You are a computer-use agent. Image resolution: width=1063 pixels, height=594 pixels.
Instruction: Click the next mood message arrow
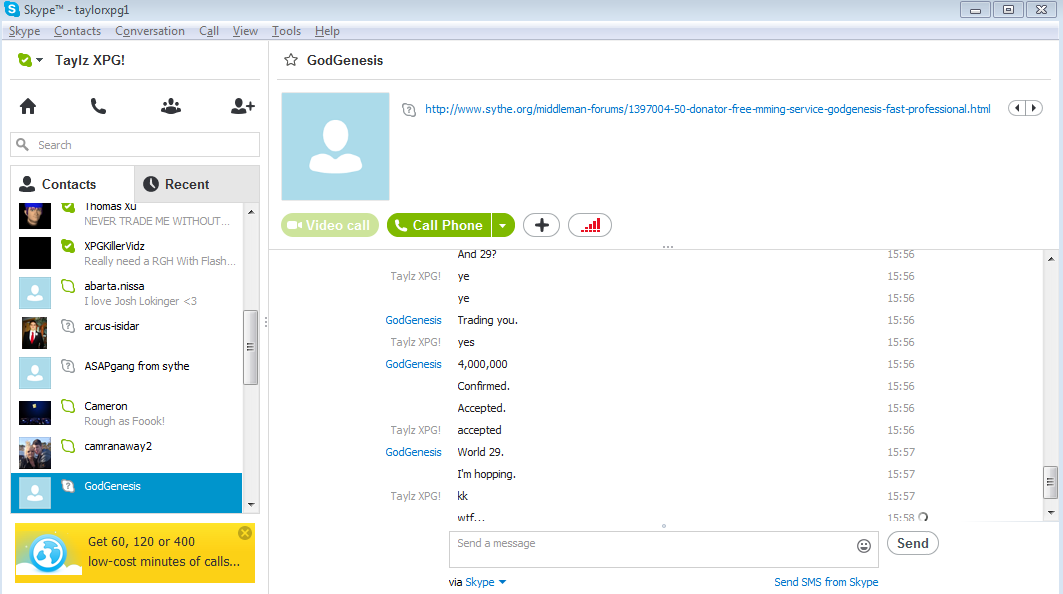click(x=1034, y=108)
